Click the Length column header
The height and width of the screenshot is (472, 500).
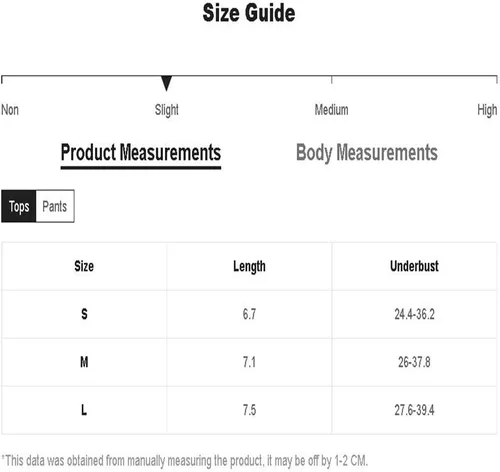(249, 266)
